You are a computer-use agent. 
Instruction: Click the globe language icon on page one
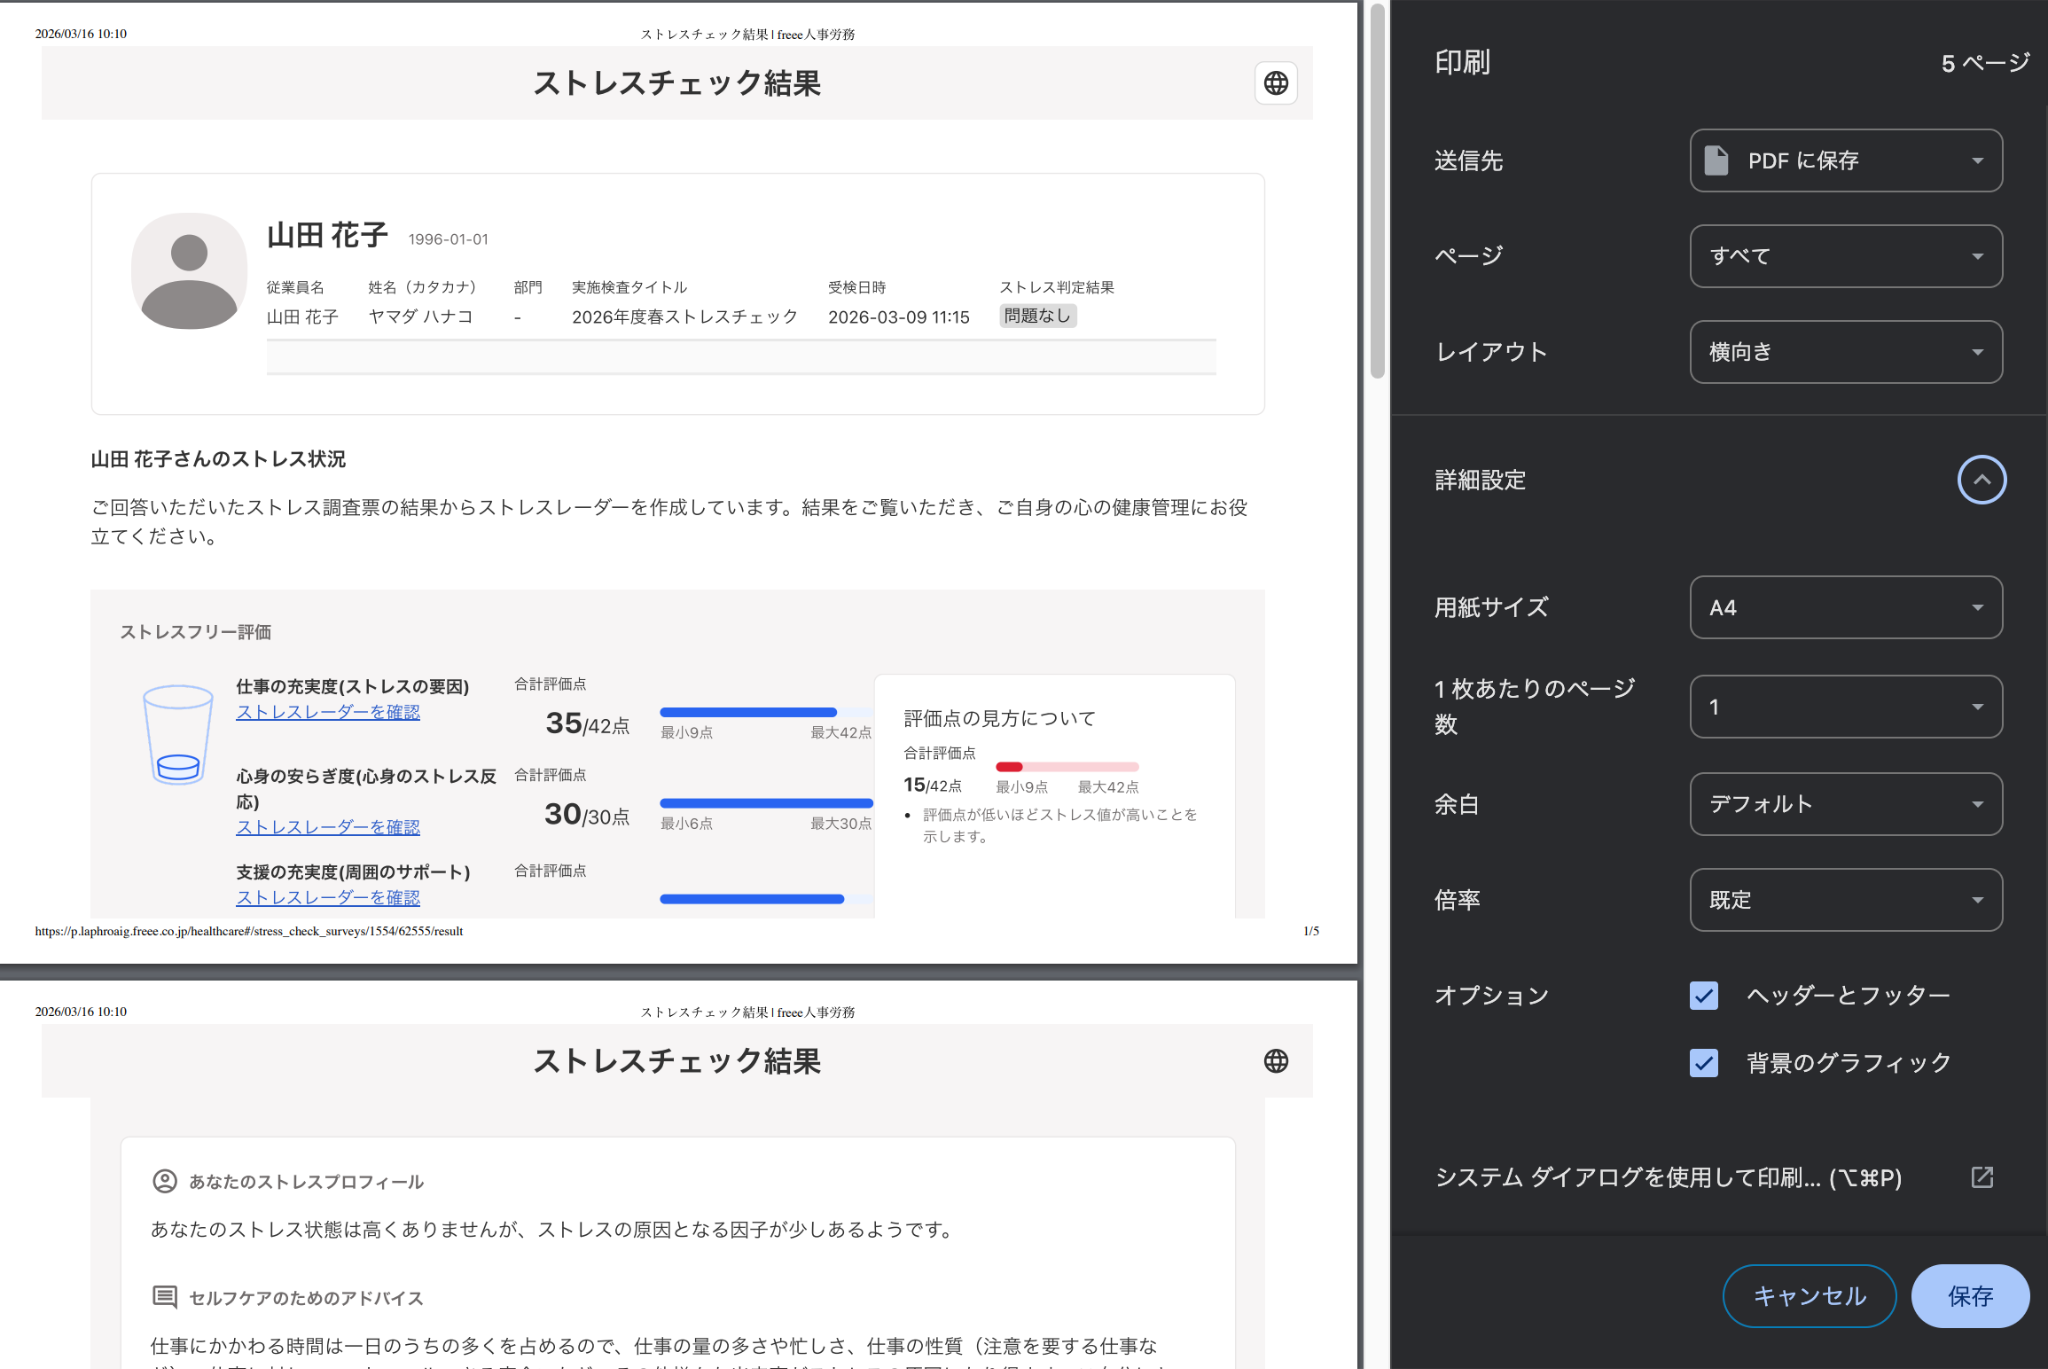[x=1276, y=83]
